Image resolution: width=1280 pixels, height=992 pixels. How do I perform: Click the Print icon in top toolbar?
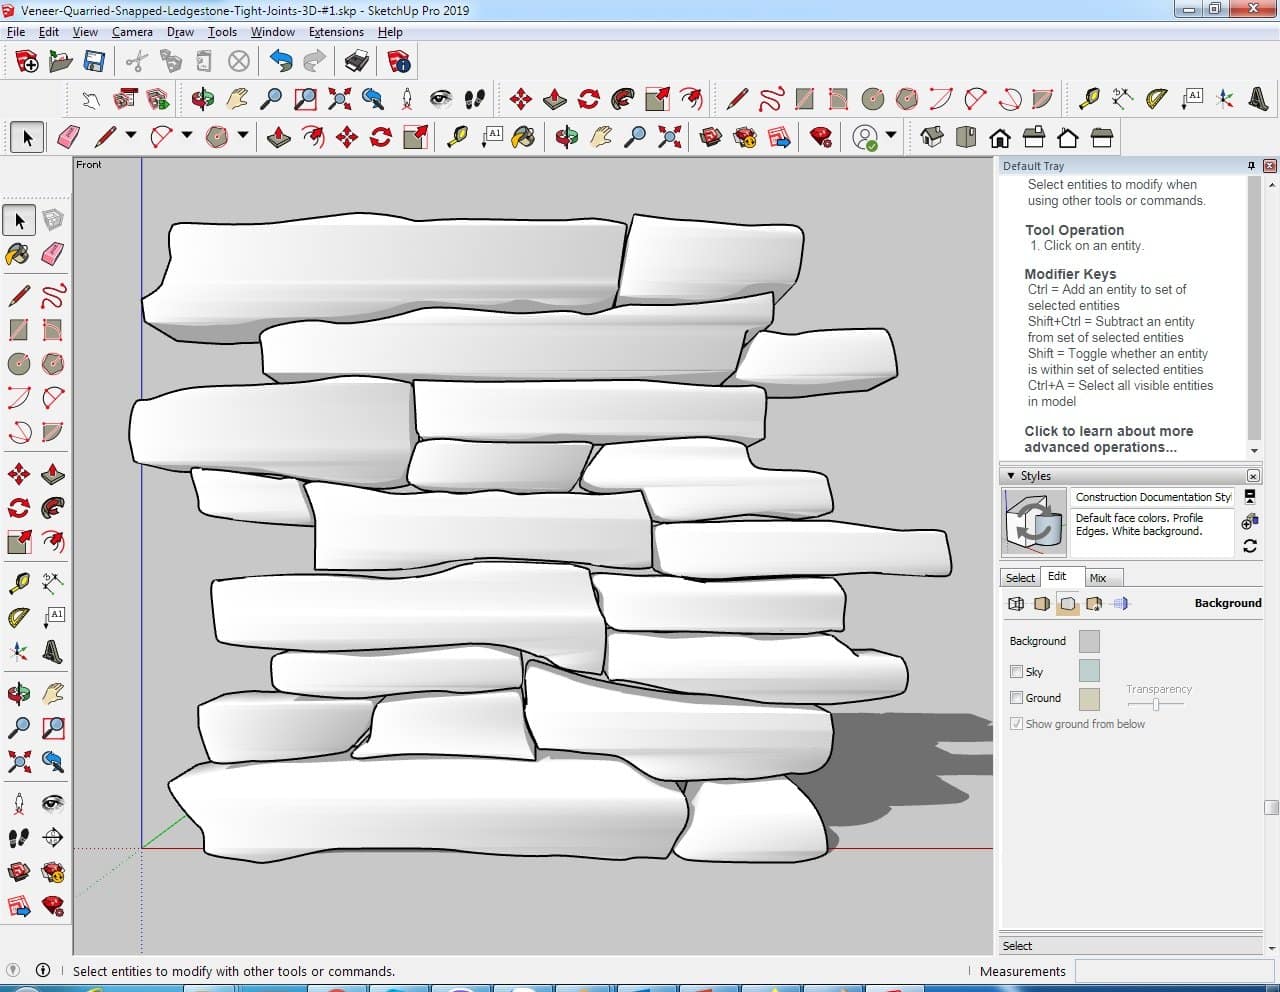click(x=357, y=62)
